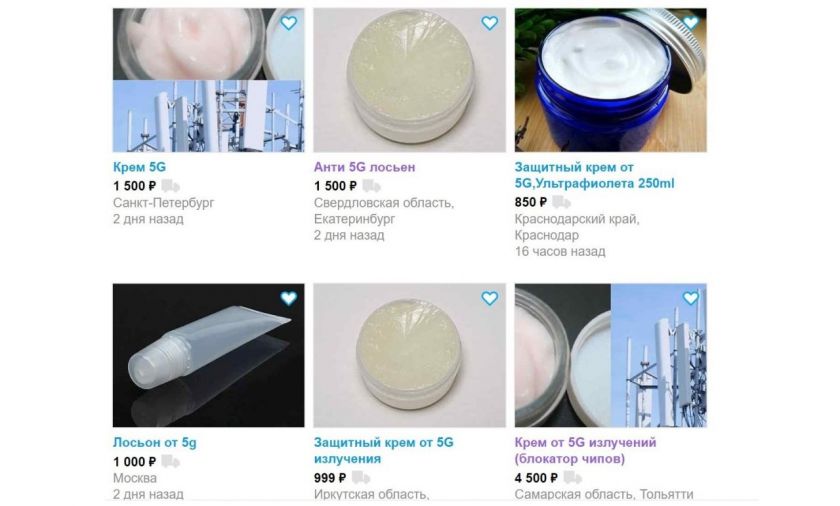
Task: View the blue jar cream photo
Action: point(610,80)
